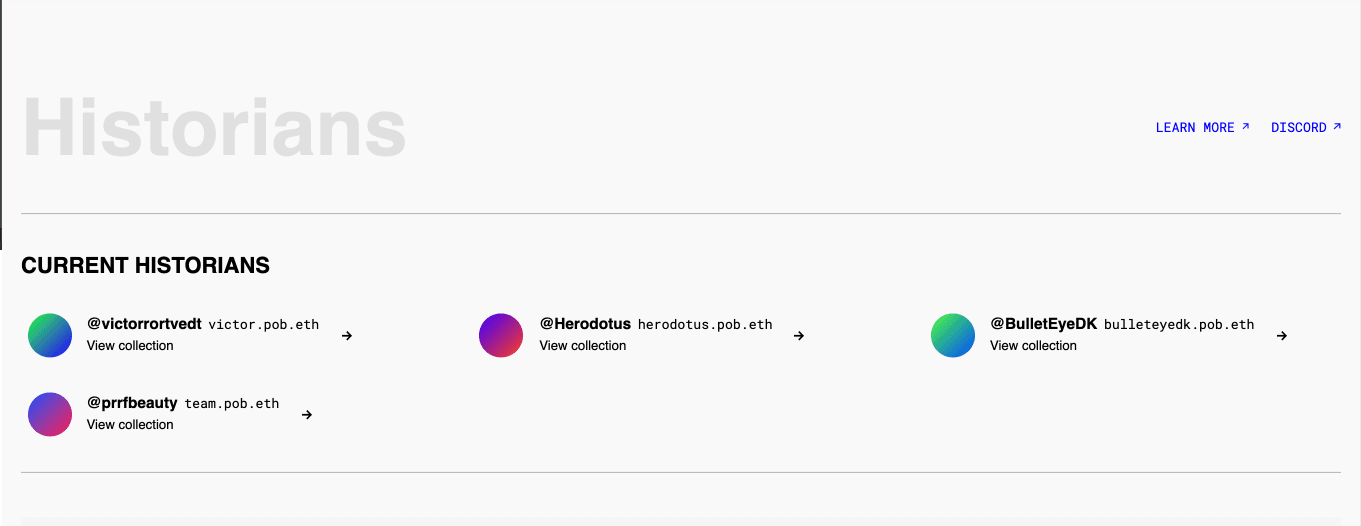Click the Historians page heading
1361x526 pixels.
214,127
